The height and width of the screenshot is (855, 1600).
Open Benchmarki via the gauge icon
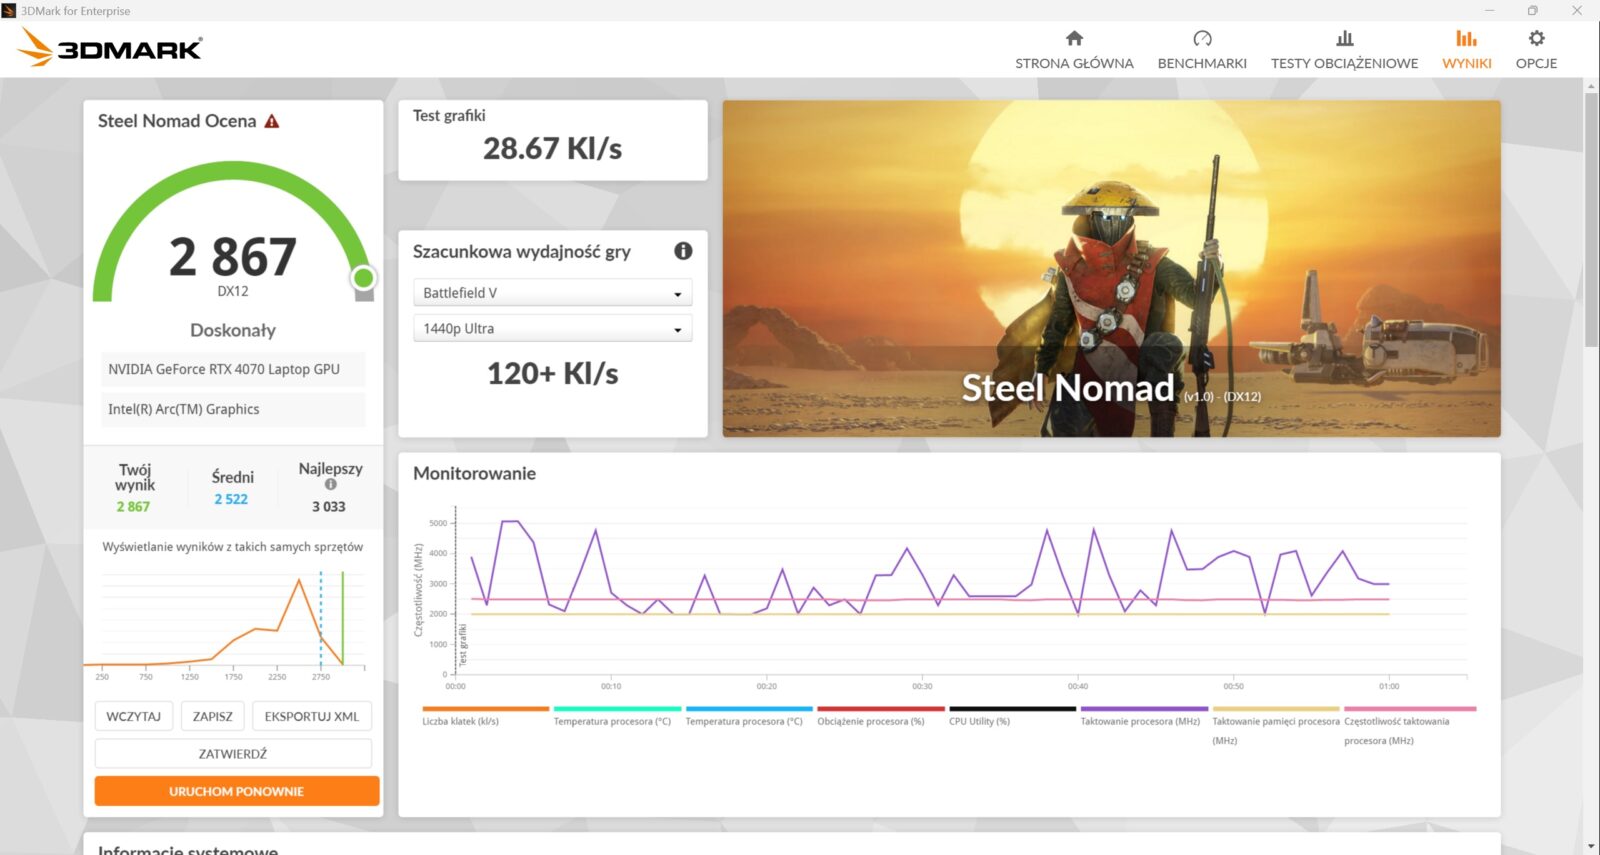click(x=1202, y=39)
